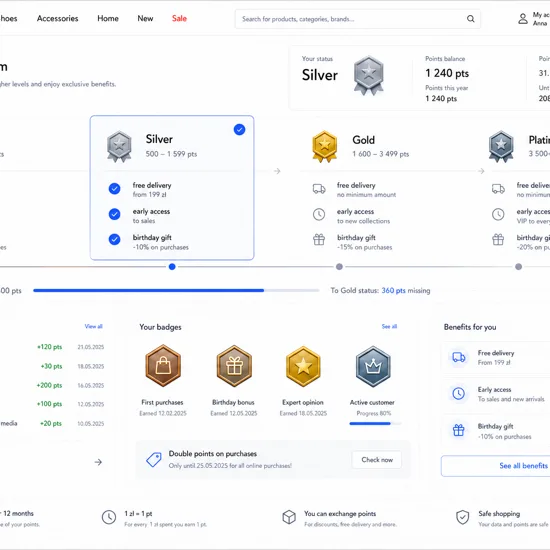The image size is (550, 550).
Task: Toggle Silver free delivery checkmark
Action: coord(114,189)
